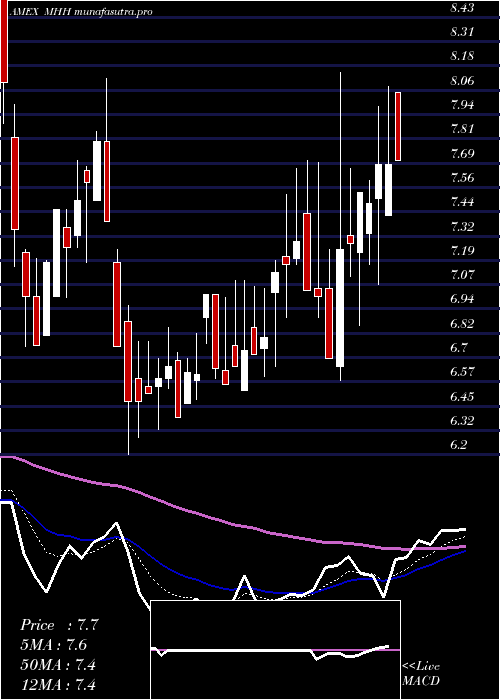Select the 7.44 price axis label

[x=462, y=202]
